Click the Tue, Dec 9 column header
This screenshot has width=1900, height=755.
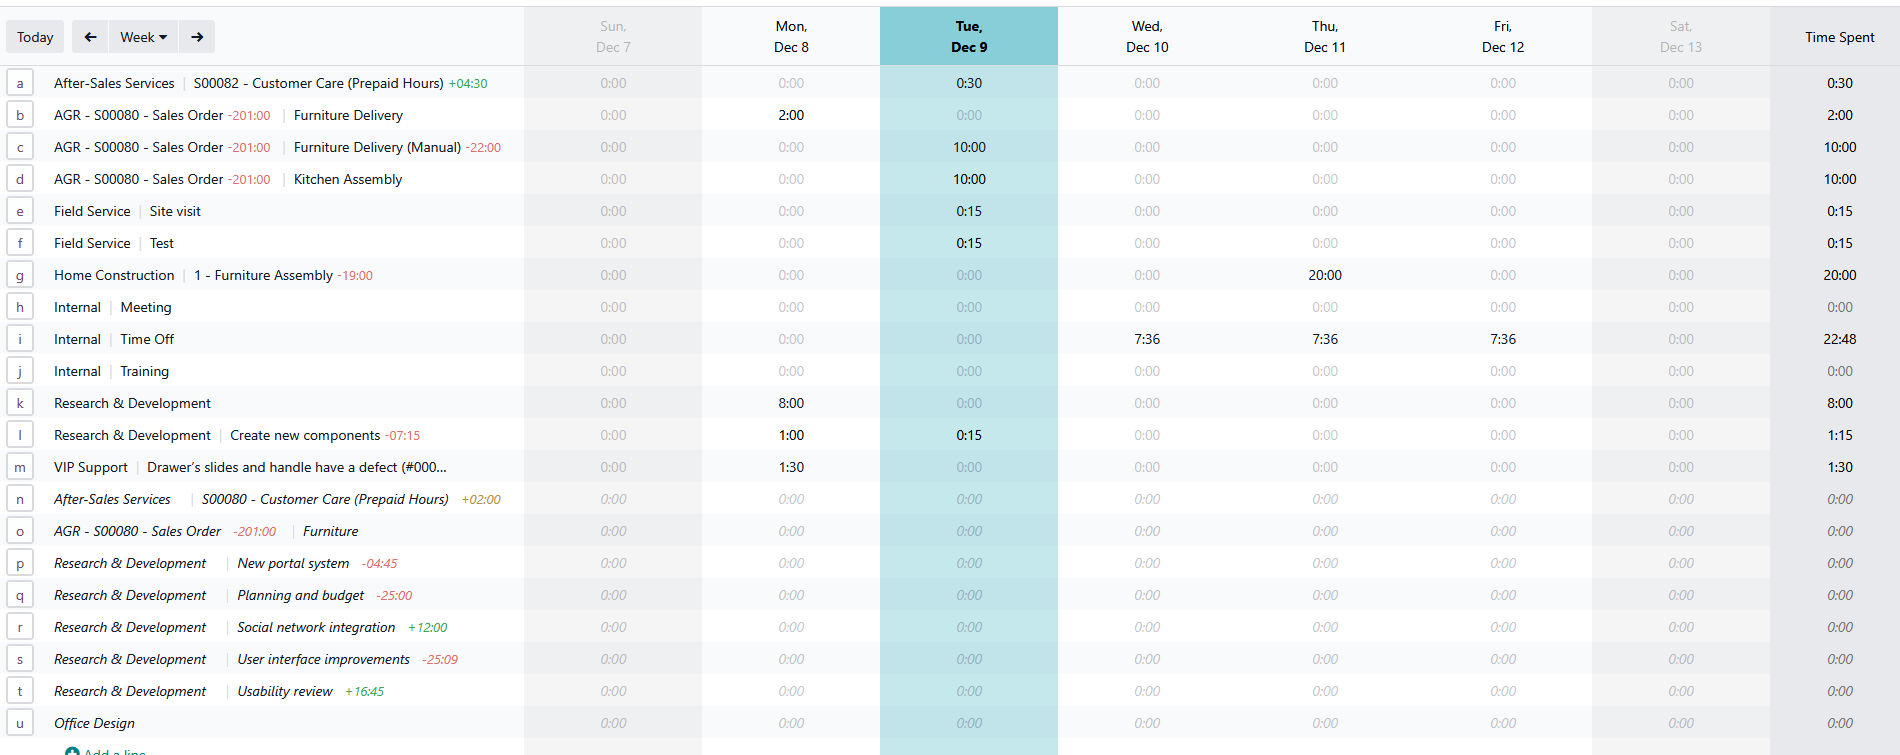click(968, 37)
